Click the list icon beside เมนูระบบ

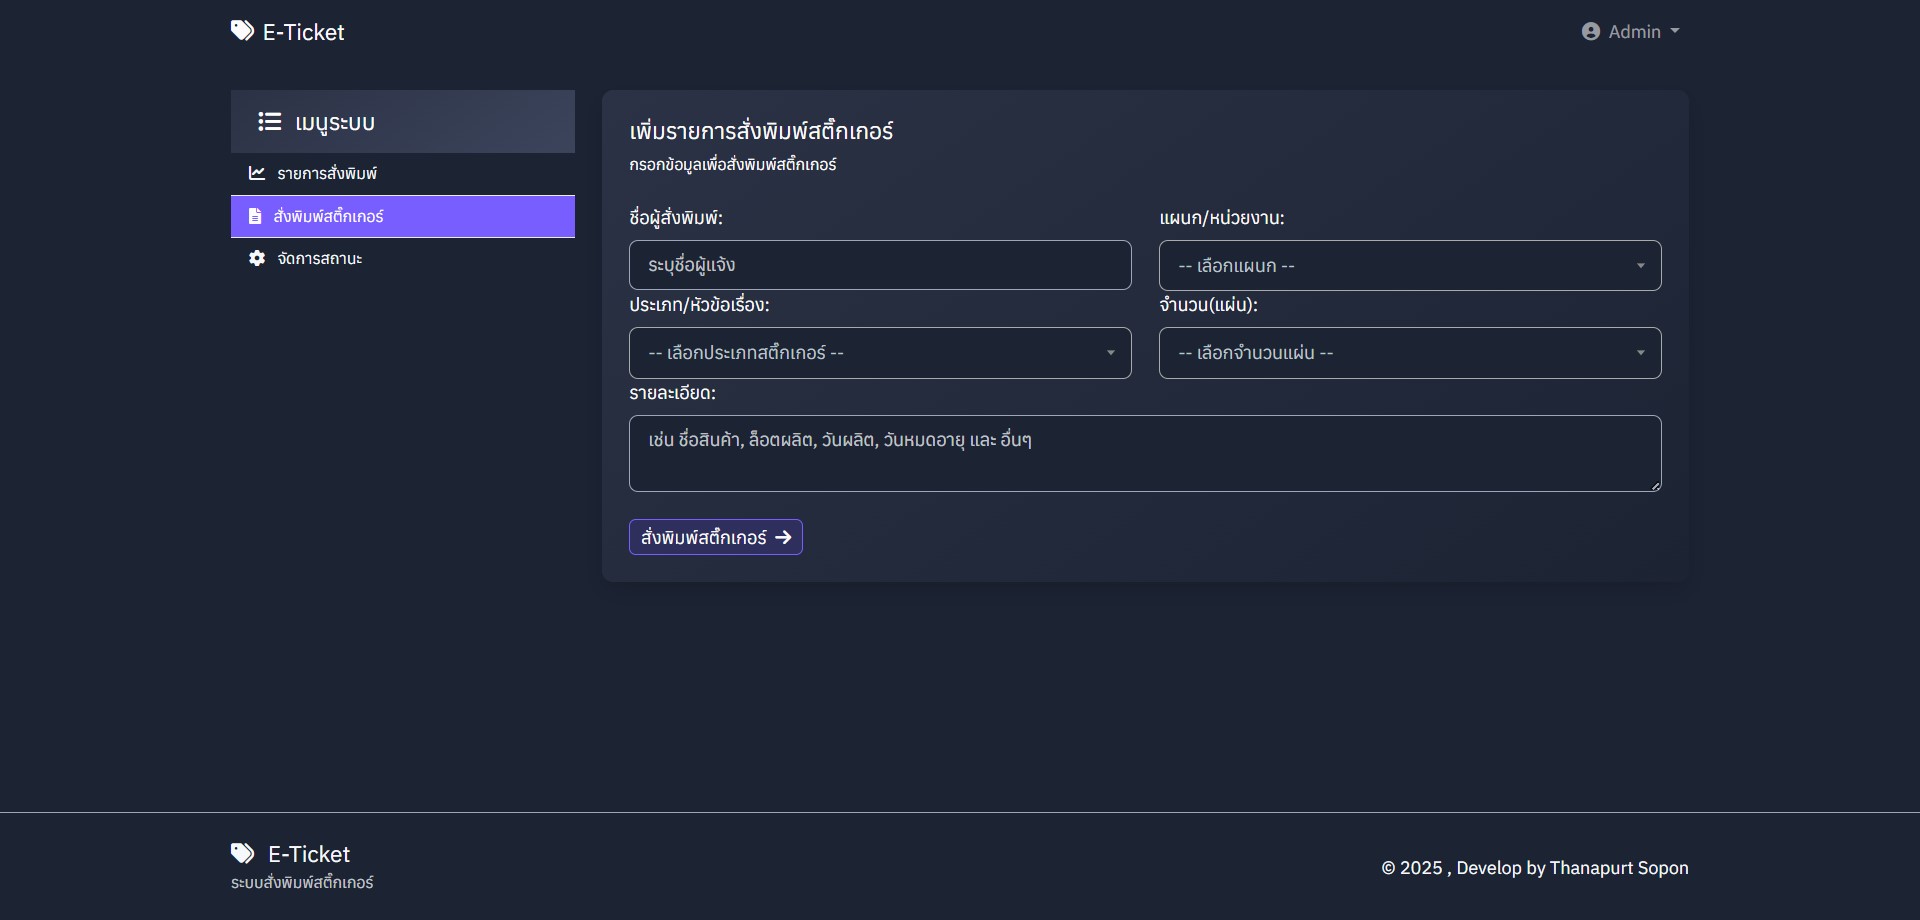(x=269, y=122)
